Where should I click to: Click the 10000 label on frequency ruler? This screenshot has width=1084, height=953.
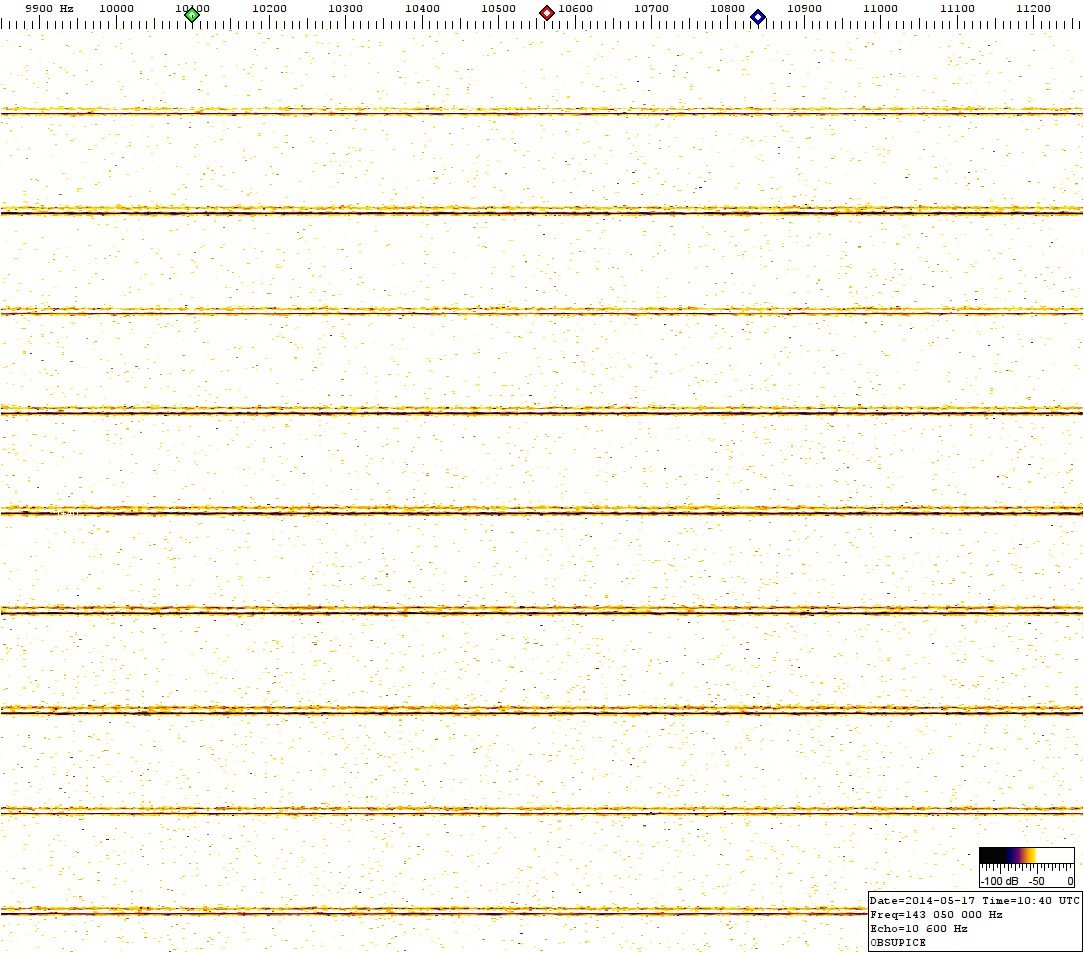coord(116,8)
